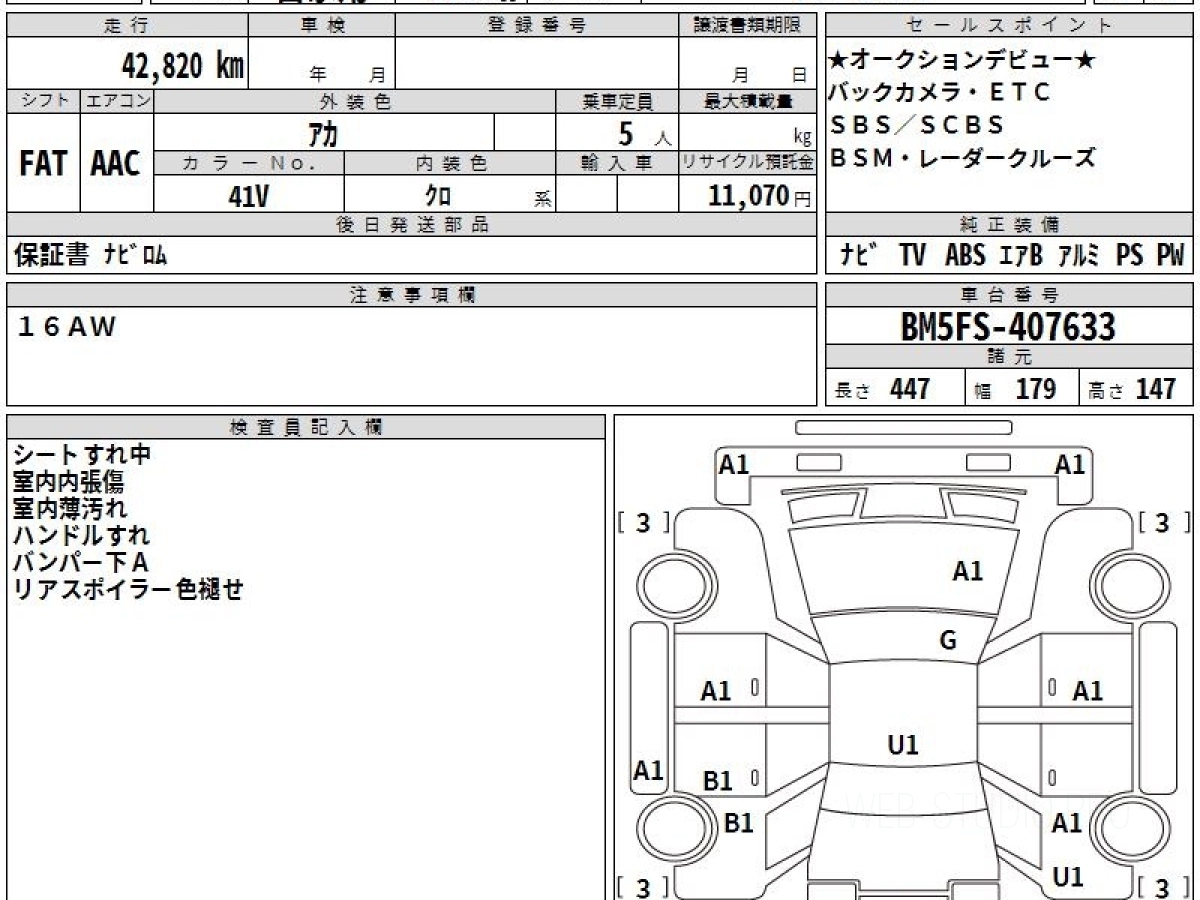This screenshot has width=1200, height=900.
Task: Click the バンパー下A inspector note
Action: point(81,562)
